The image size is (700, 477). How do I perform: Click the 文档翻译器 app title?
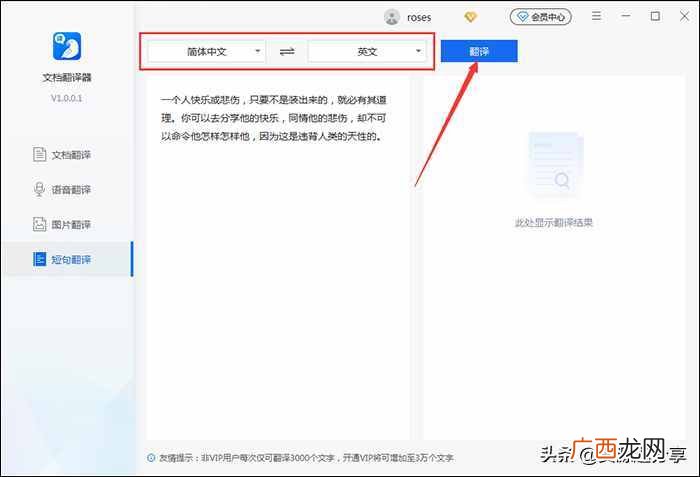(67, 77)
